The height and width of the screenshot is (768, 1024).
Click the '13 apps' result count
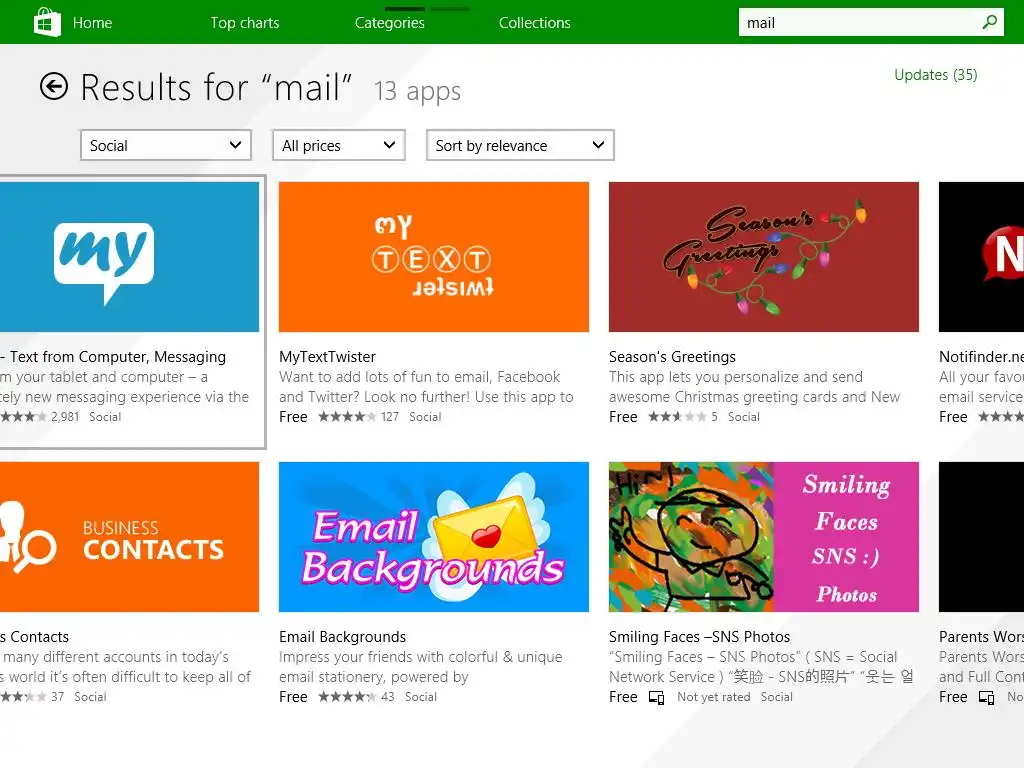417,91
